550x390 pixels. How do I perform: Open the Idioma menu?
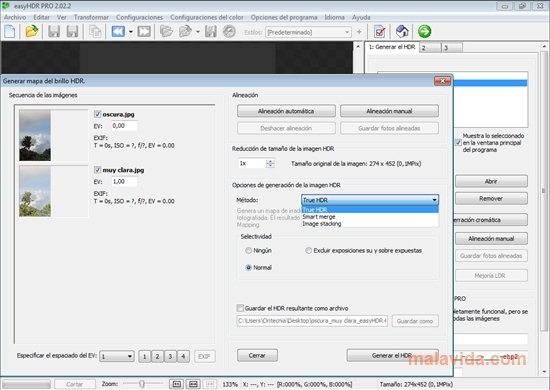(334, 17)
